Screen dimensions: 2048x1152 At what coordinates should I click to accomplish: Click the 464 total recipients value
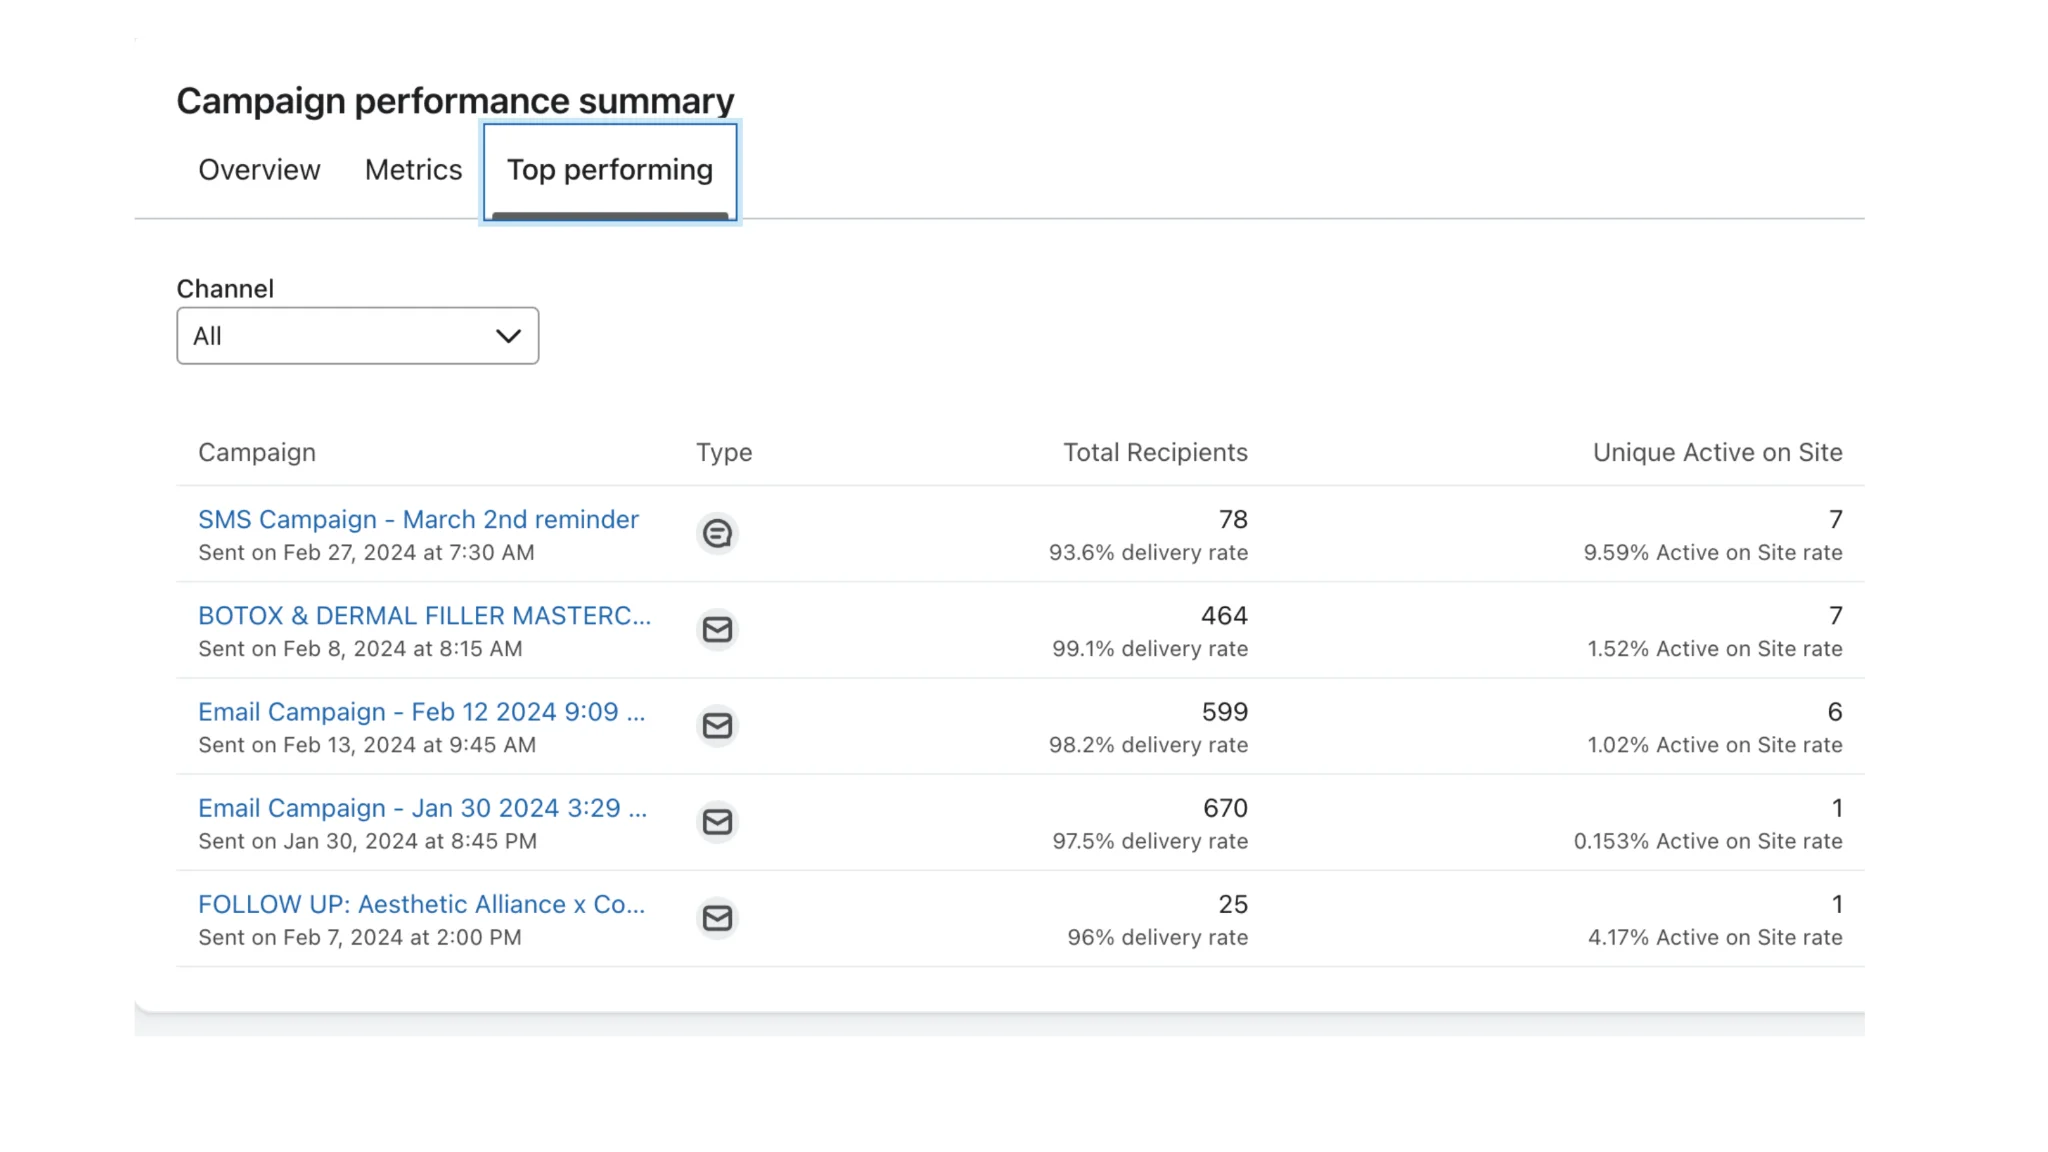point(1224,616)
